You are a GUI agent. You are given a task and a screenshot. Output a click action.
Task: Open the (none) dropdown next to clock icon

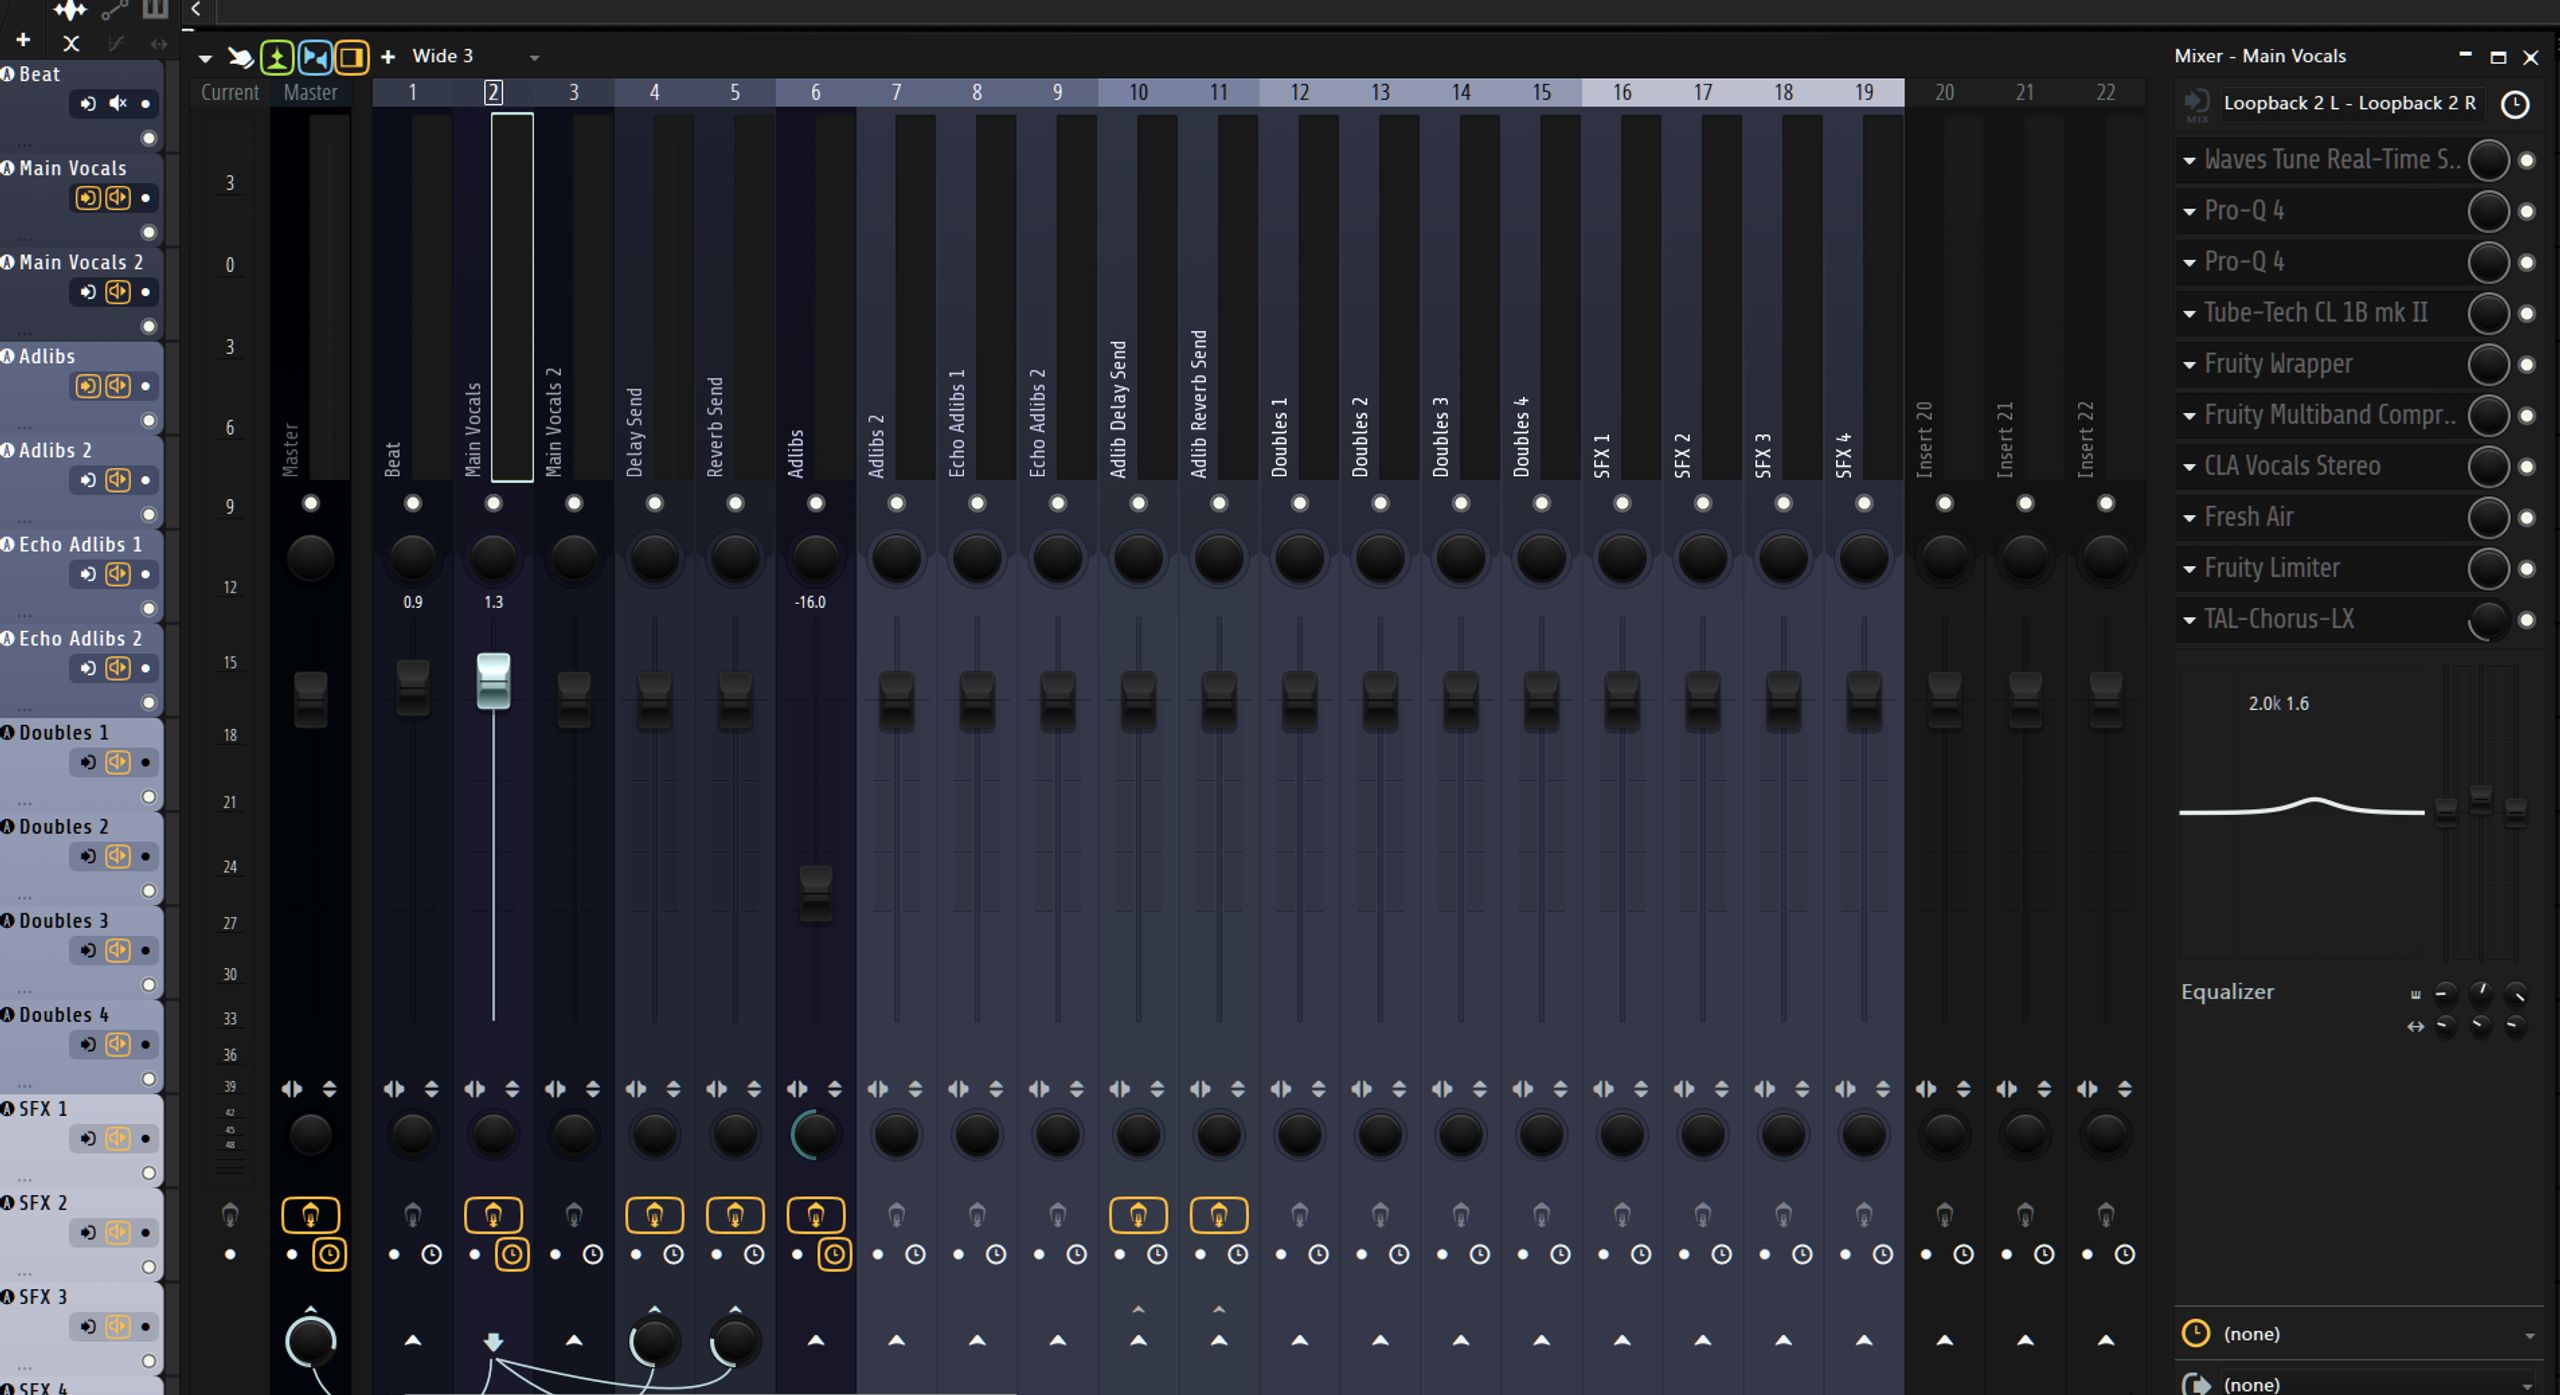pos(2380,1334)
